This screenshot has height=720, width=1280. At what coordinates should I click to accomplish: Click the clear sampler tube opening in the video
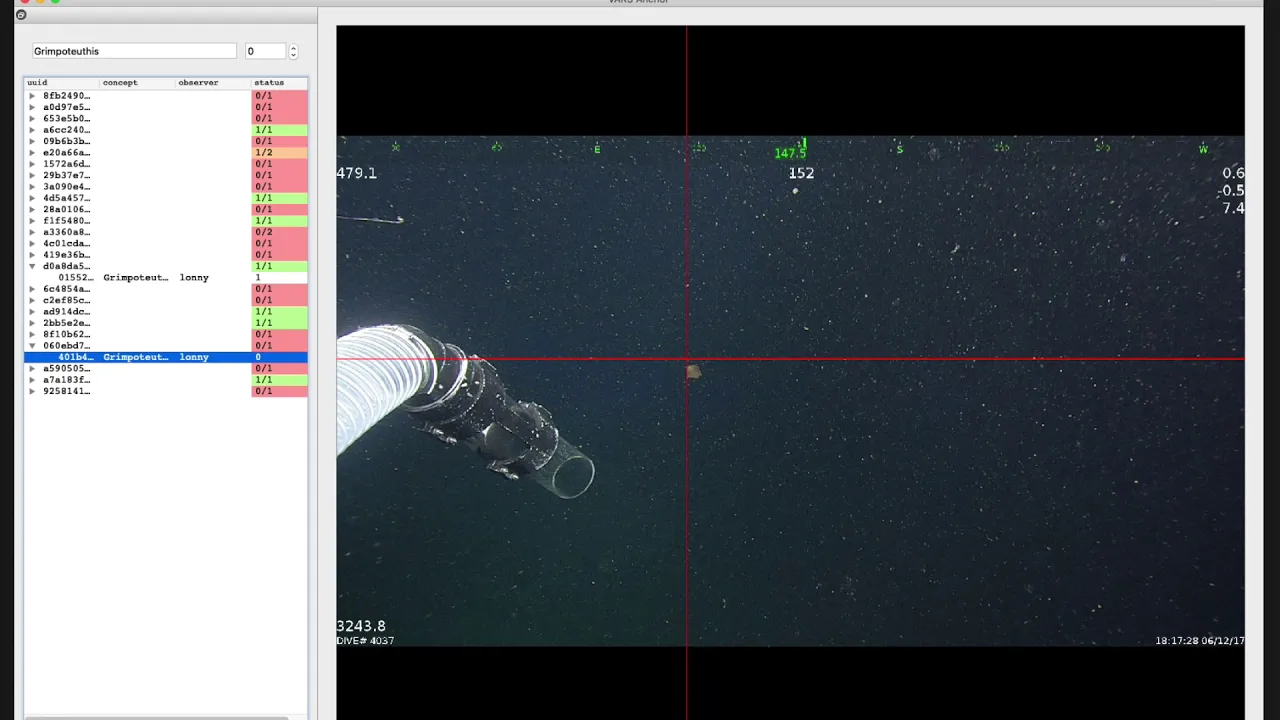click(x=574, y=477)
